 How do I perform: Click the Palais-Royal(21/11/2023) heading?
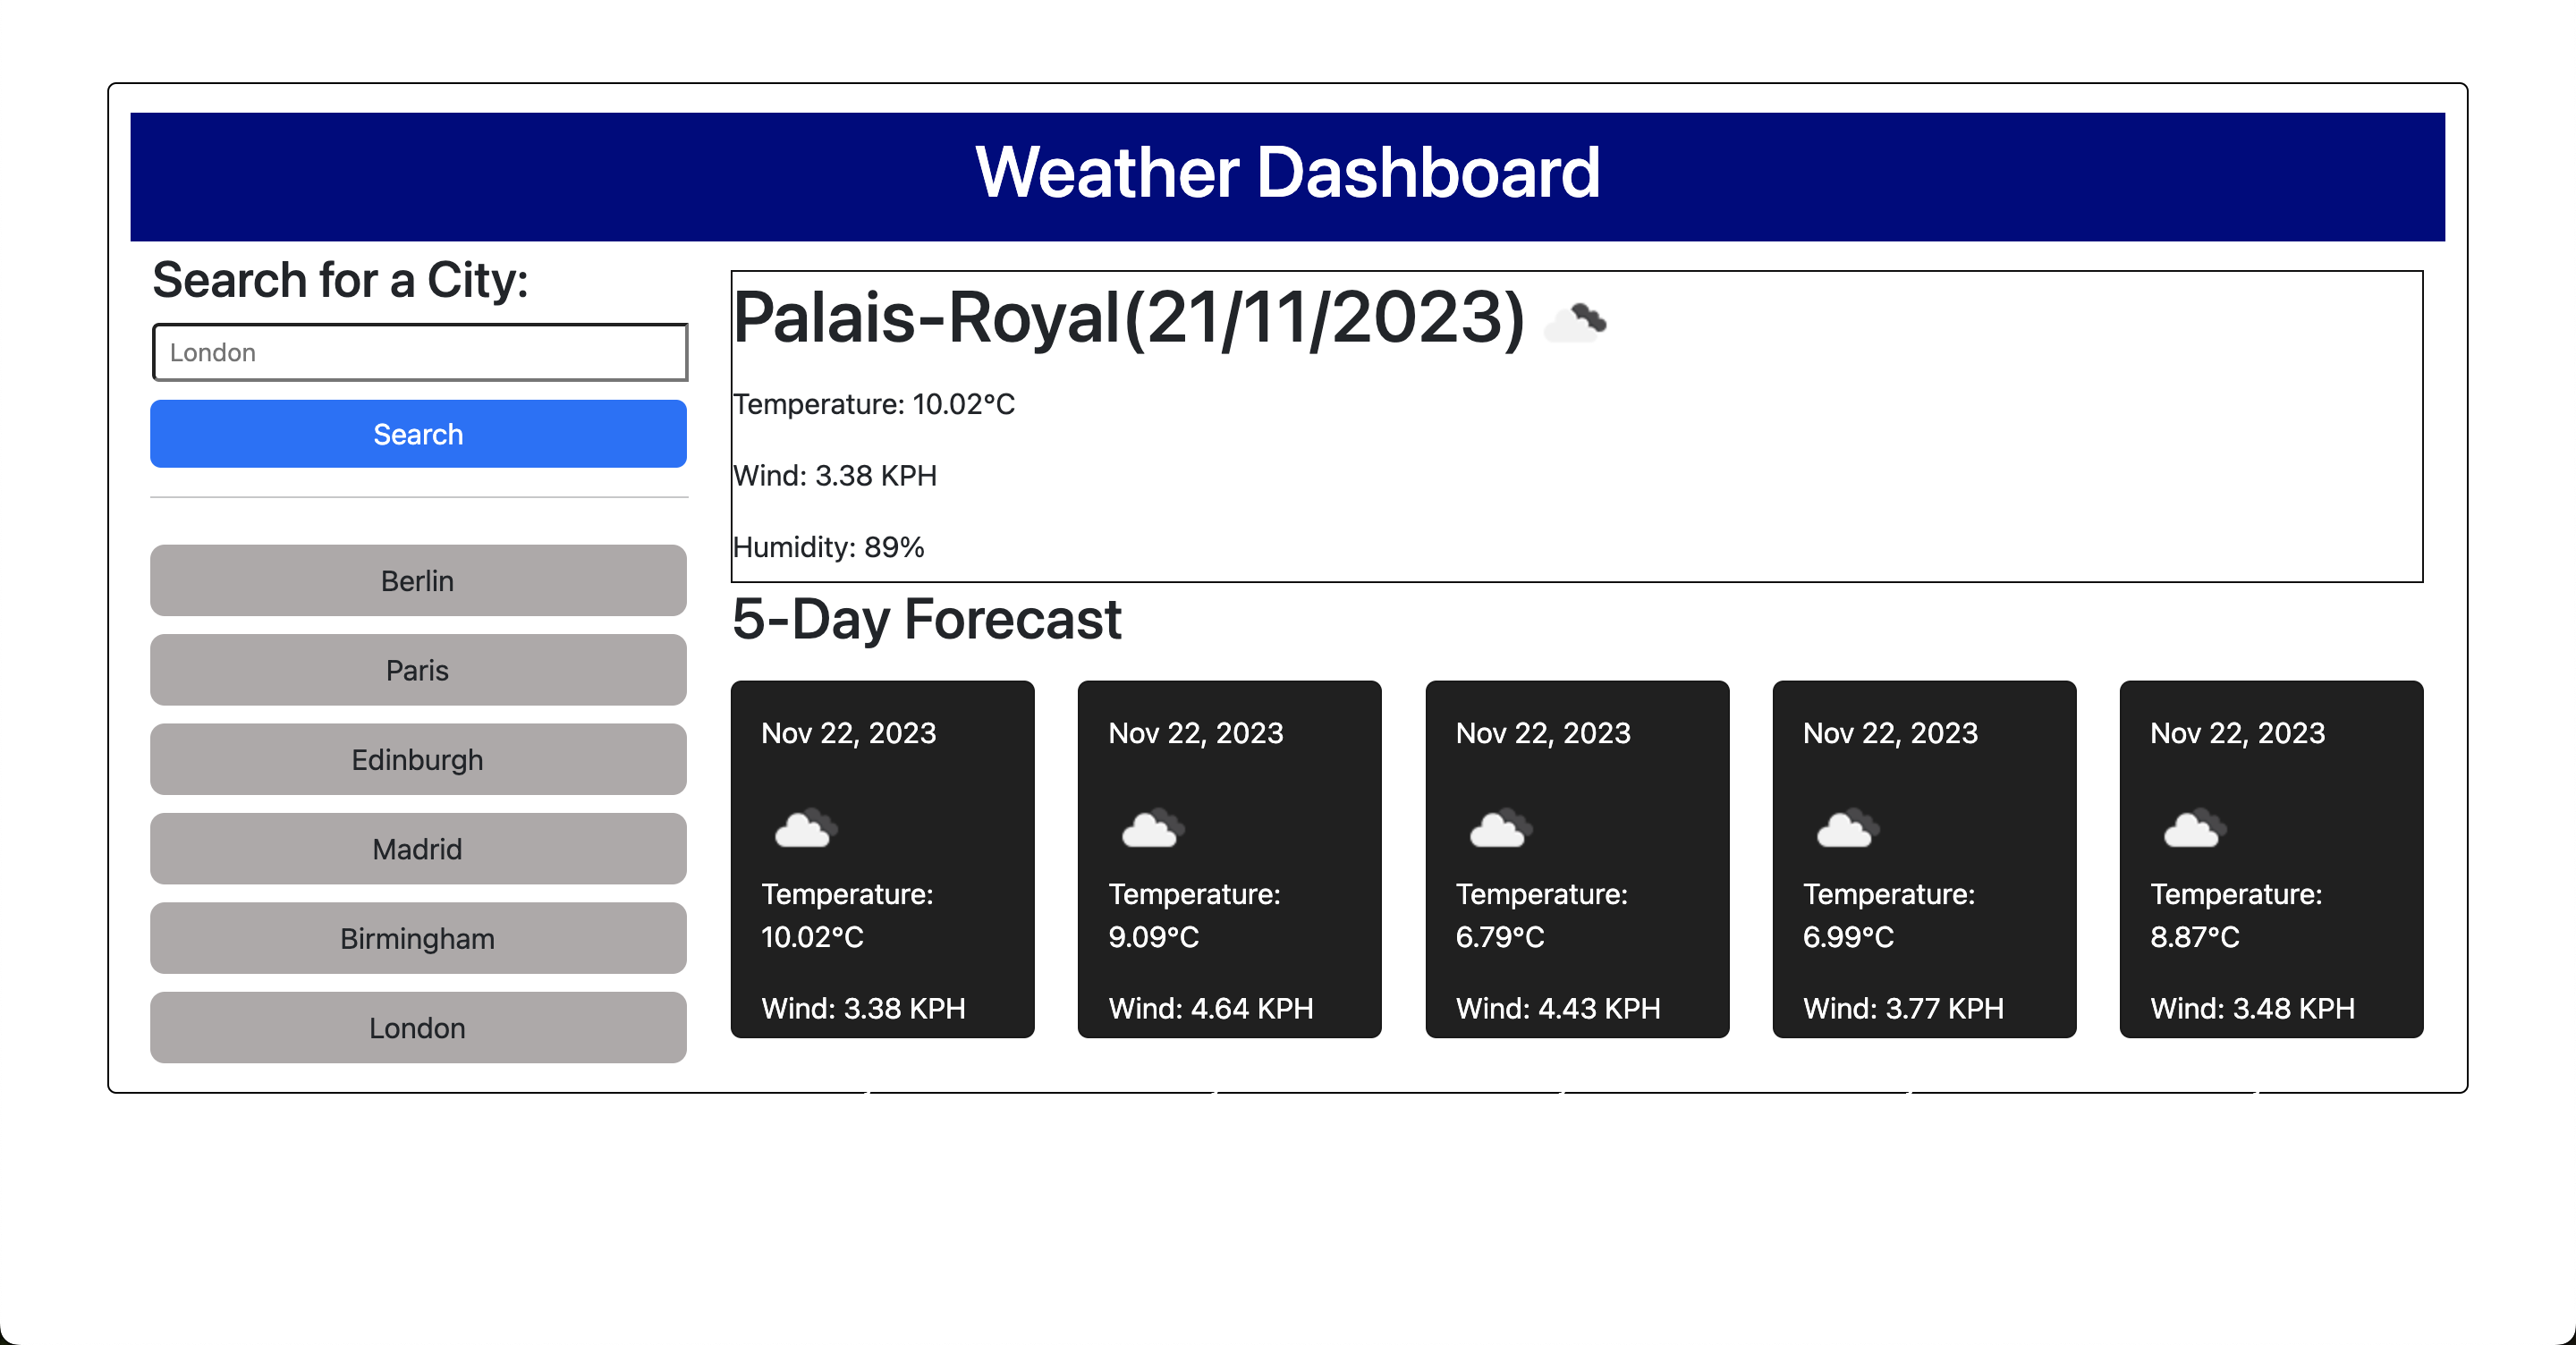click(1129, 318)
